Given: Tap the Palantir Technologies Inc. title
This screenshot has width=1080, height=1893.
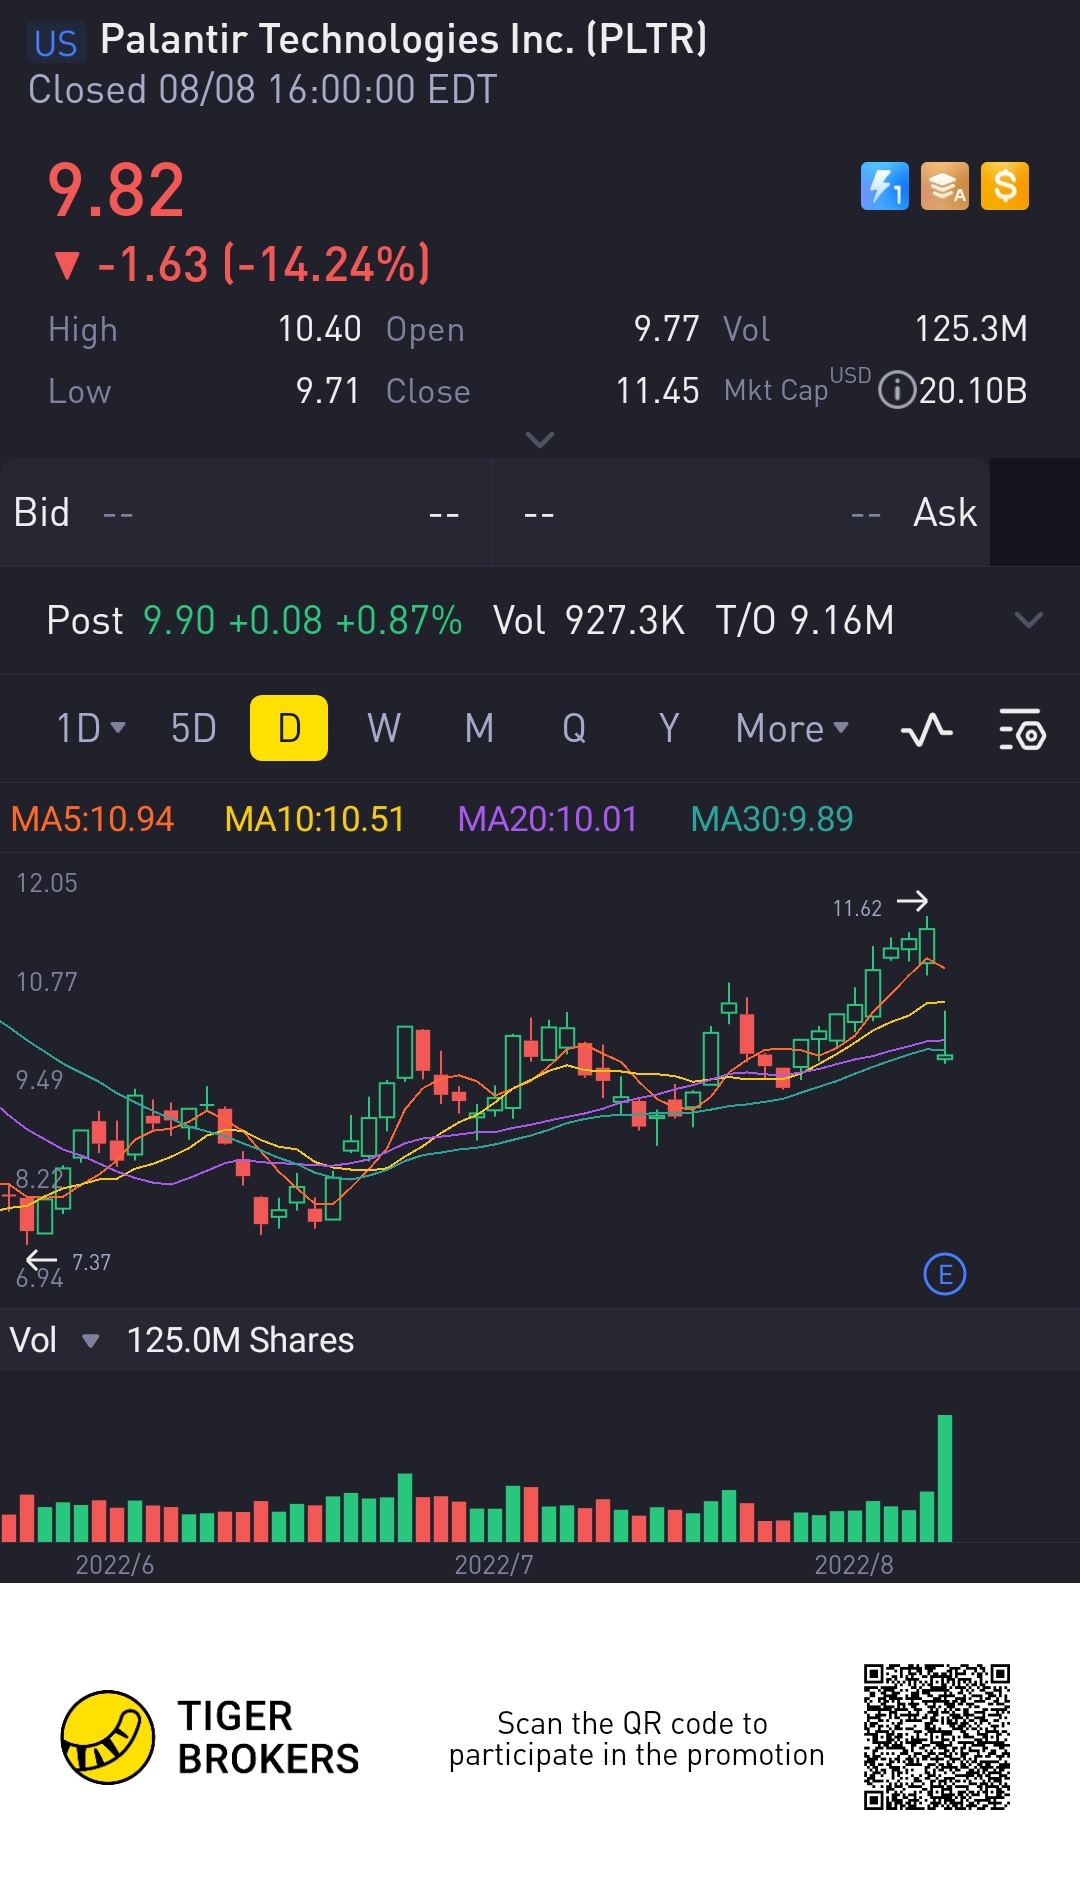Looking at the screenshot, I should 404,40.
